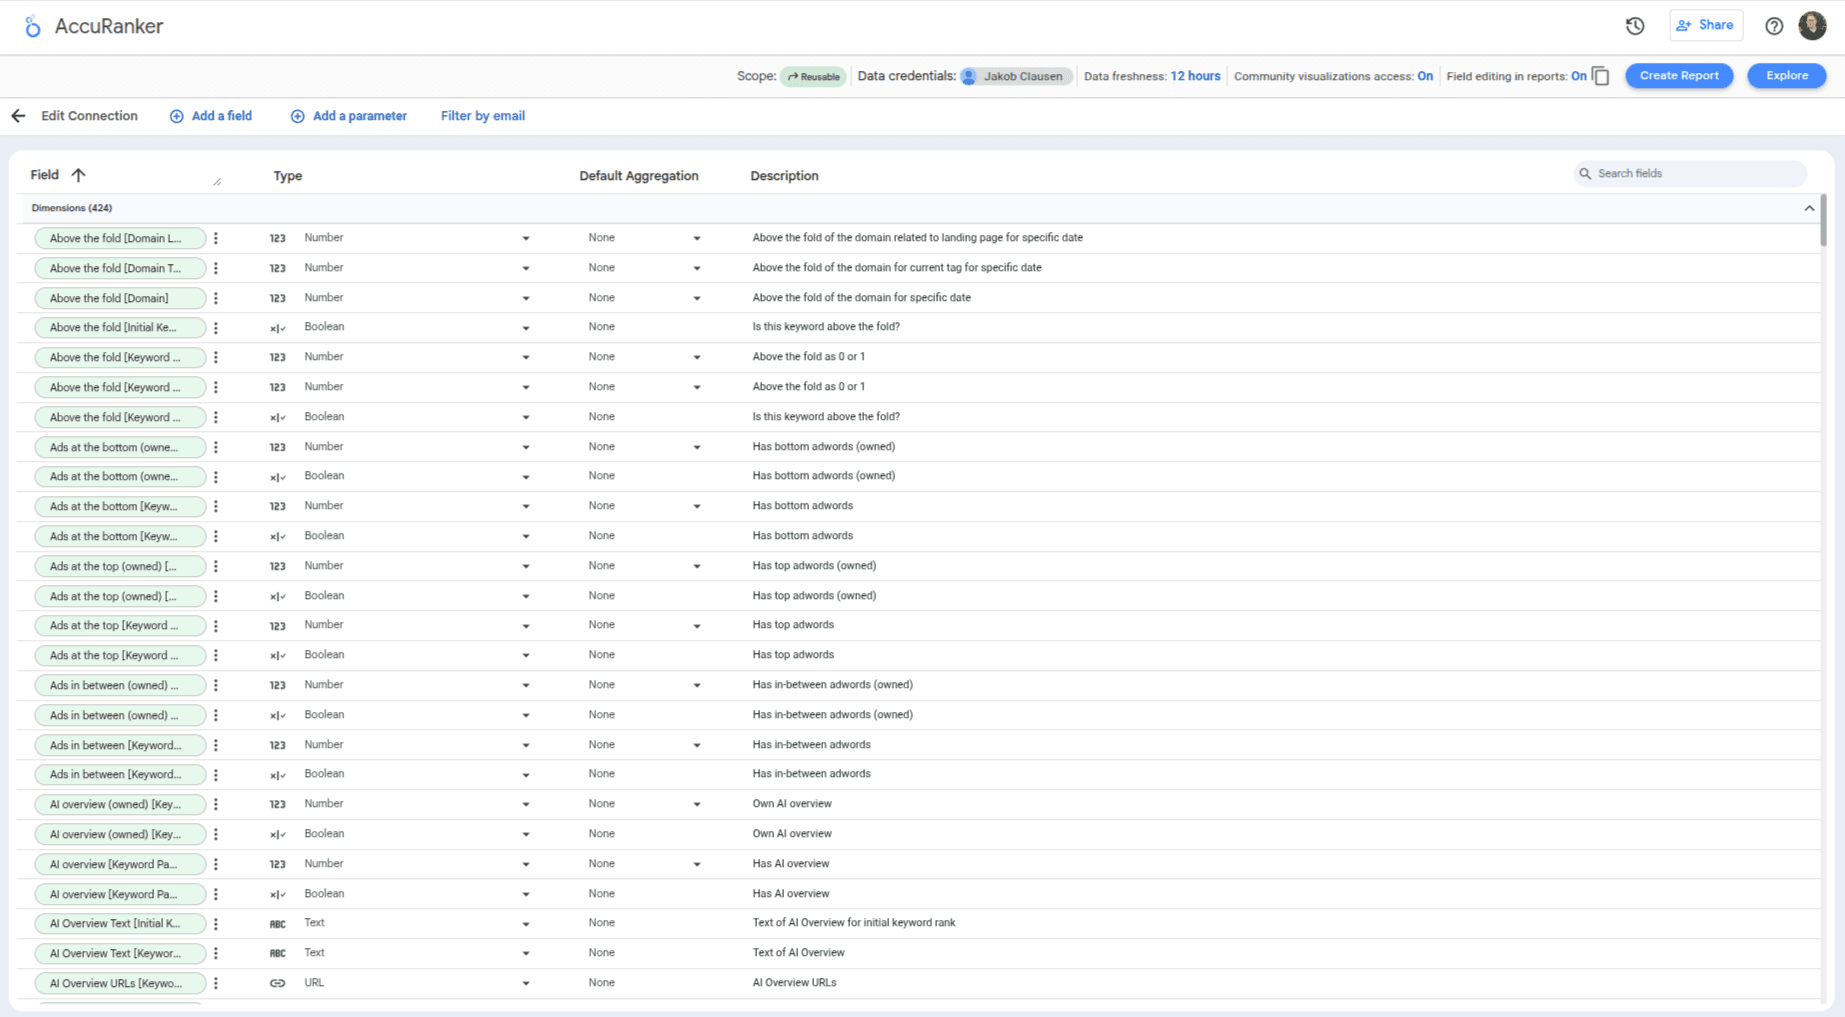Click the Description column header
Screen dimensions: 1845x1017
[x=784, y=176]
